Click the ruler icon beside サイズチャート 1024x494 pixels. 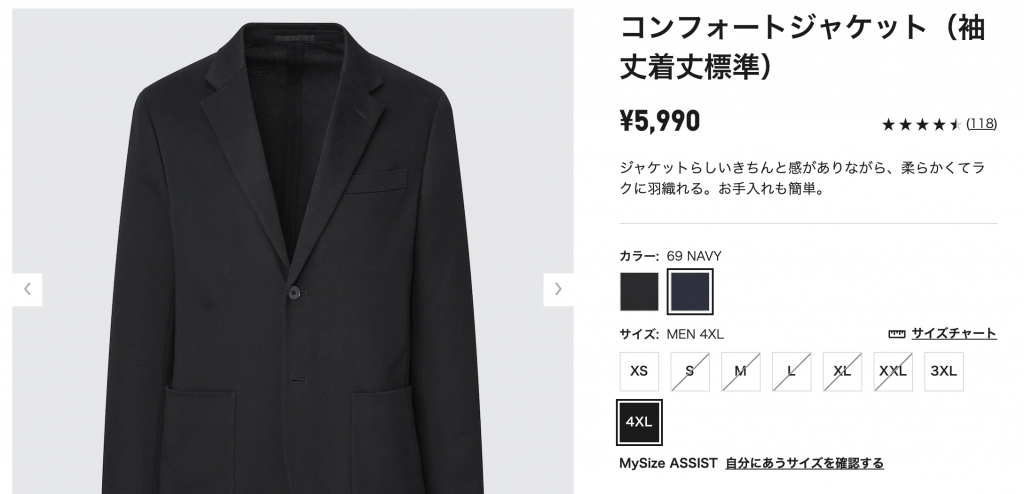[896, 334]
